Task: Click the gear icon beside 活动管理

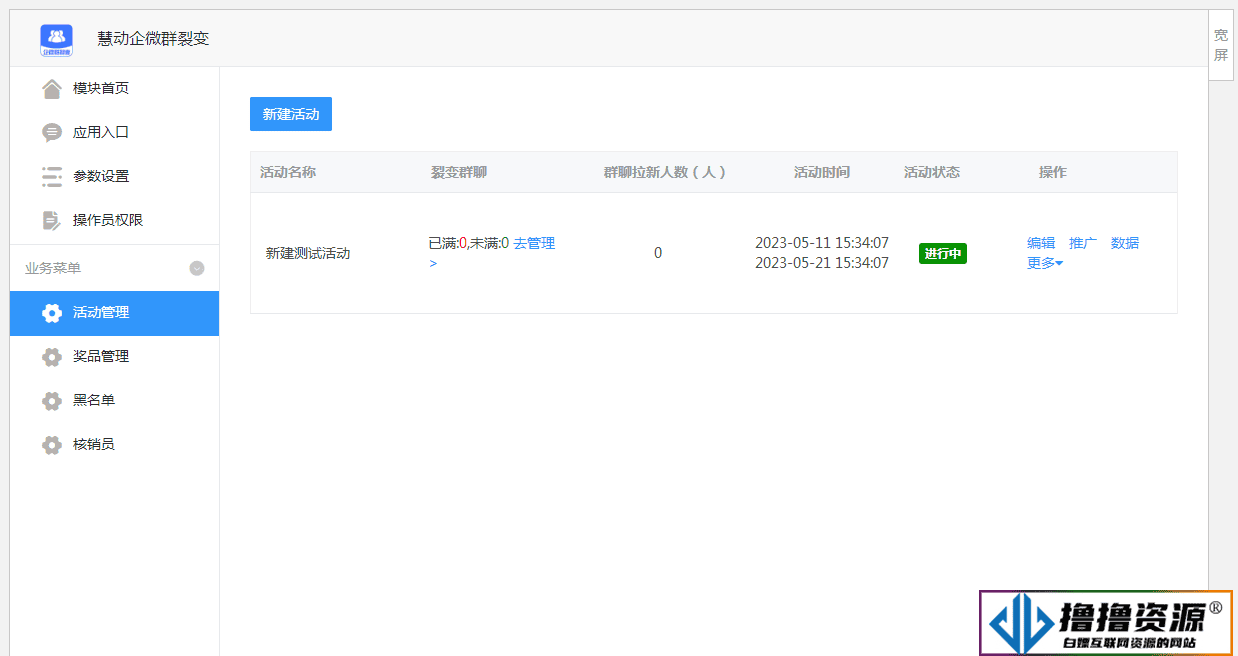Action: coord(52,313)
